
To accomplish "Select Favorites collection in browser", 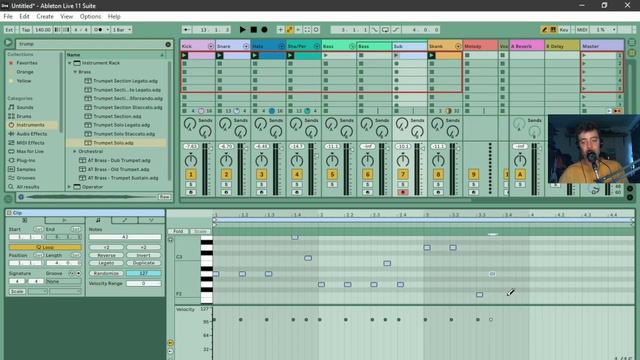I will 27,63.
